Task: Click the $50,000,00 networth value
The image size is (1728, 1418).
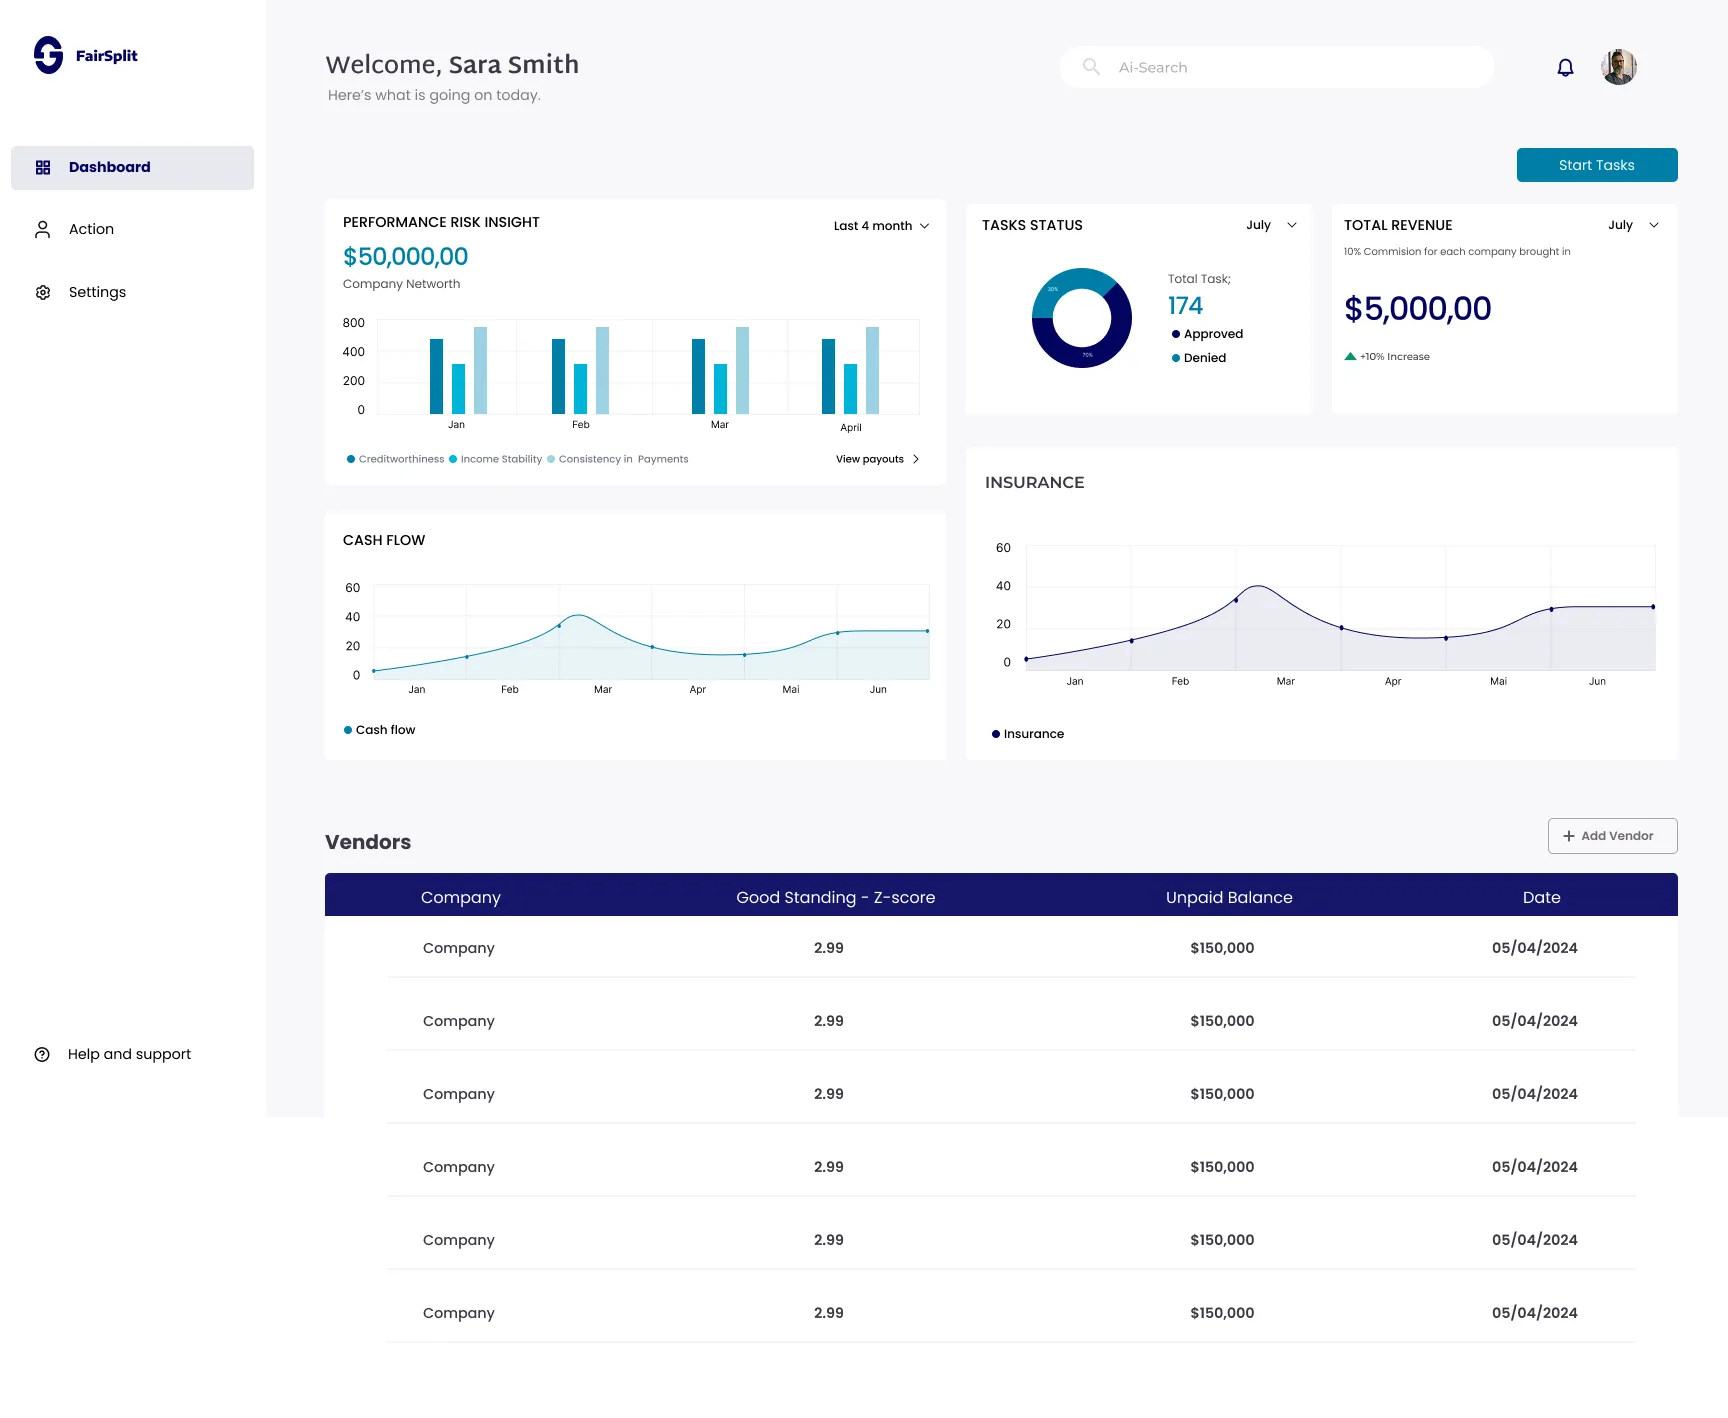Action: [405, 257]
